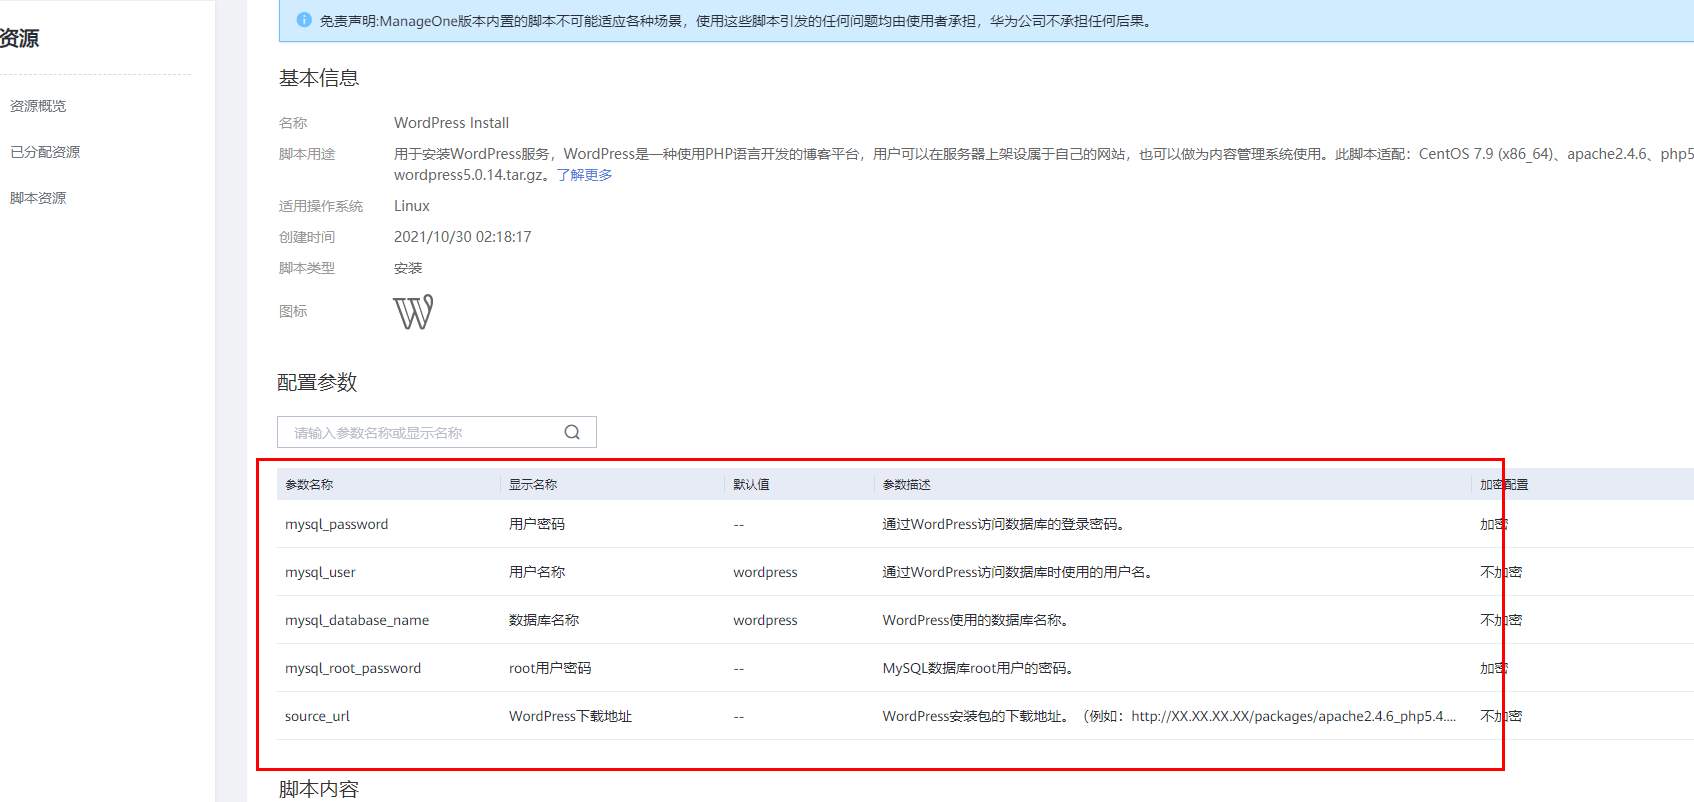Screen dimensions: 1694x802
Task: Focus the parameter name search field
Action: [437, 432]
